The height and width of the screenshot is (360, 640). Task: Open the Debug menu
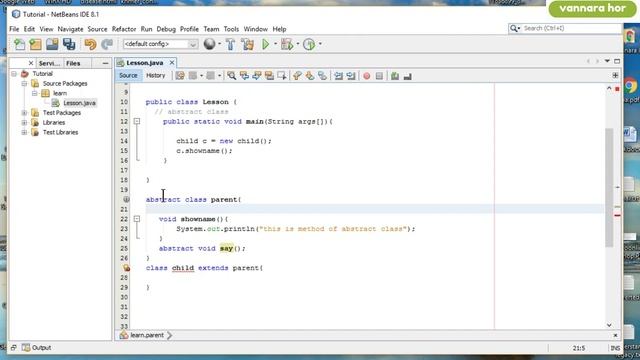tap(166, 29)
